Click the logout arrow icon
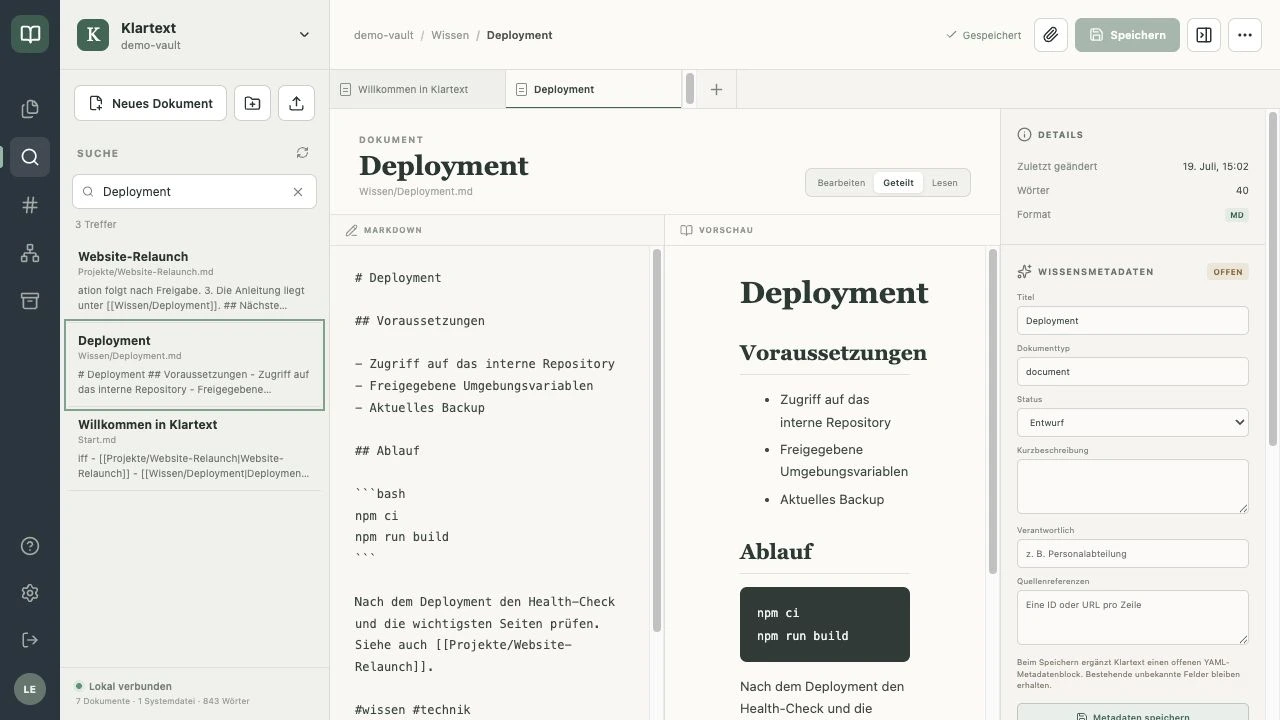Viewport: 1280px width, 720px height. [30, 640]
